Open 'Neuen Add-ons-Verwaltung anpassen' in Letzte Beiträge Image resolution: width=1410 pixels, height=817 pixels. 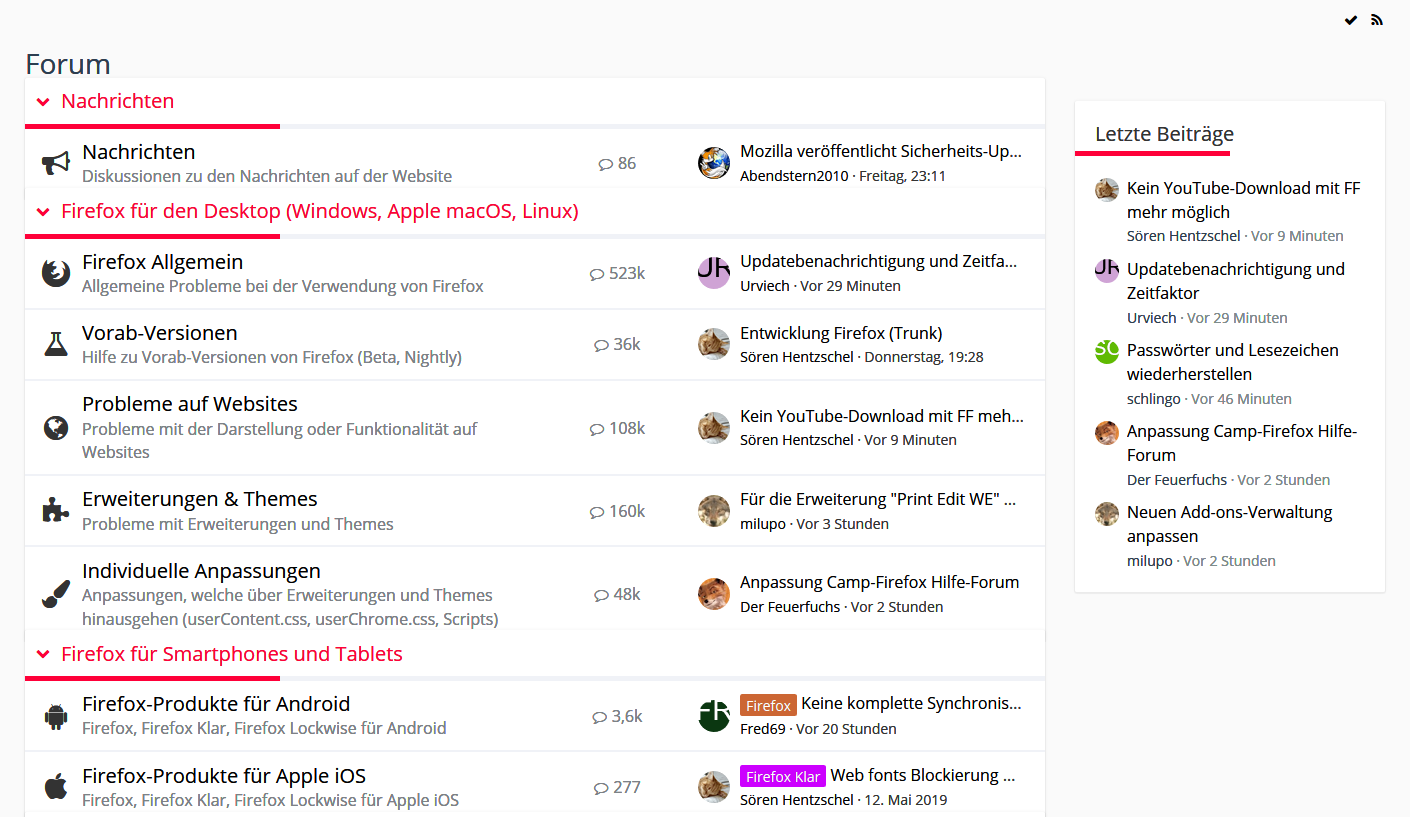pyautogui.click(x=1230, y=524)
